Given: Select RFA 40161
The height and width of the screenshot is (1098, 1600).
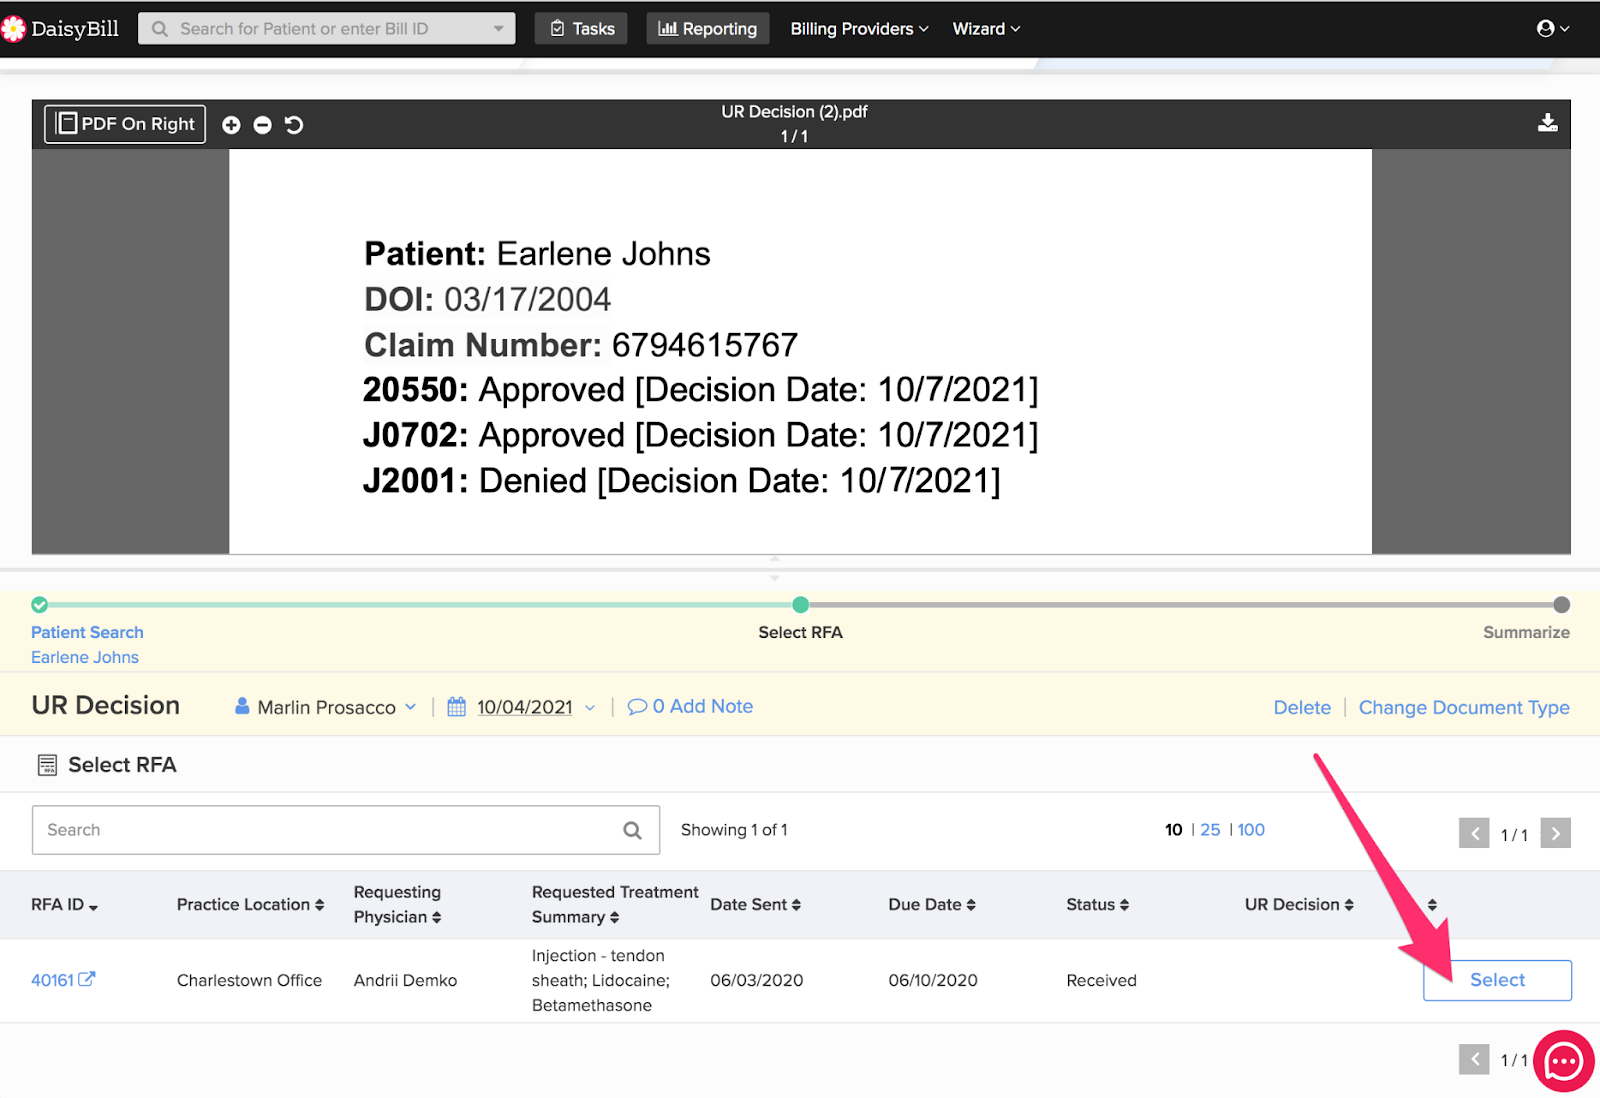Looking at the screenshot, I should 1497,980.
